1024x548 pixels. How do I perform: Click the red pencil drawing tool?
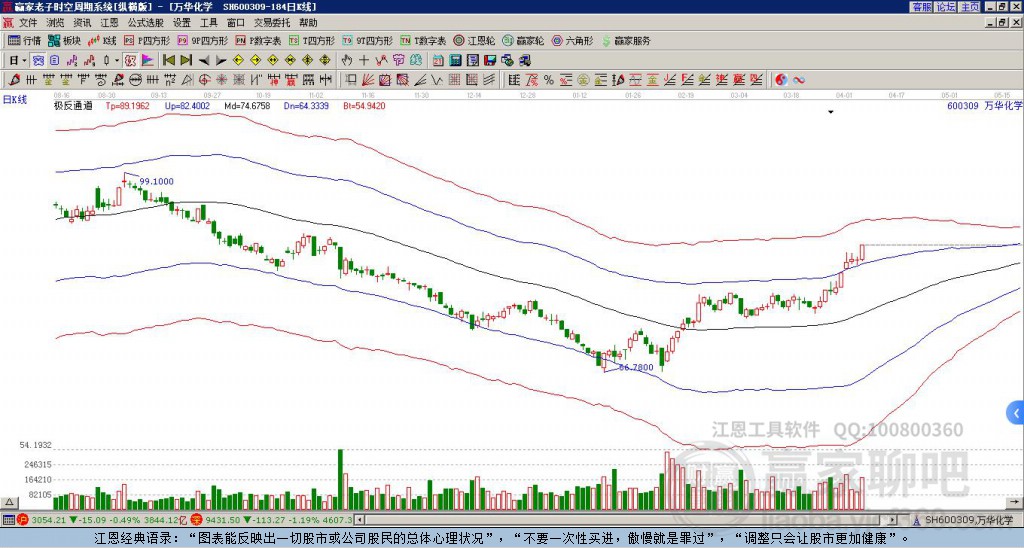click(12, 80)
